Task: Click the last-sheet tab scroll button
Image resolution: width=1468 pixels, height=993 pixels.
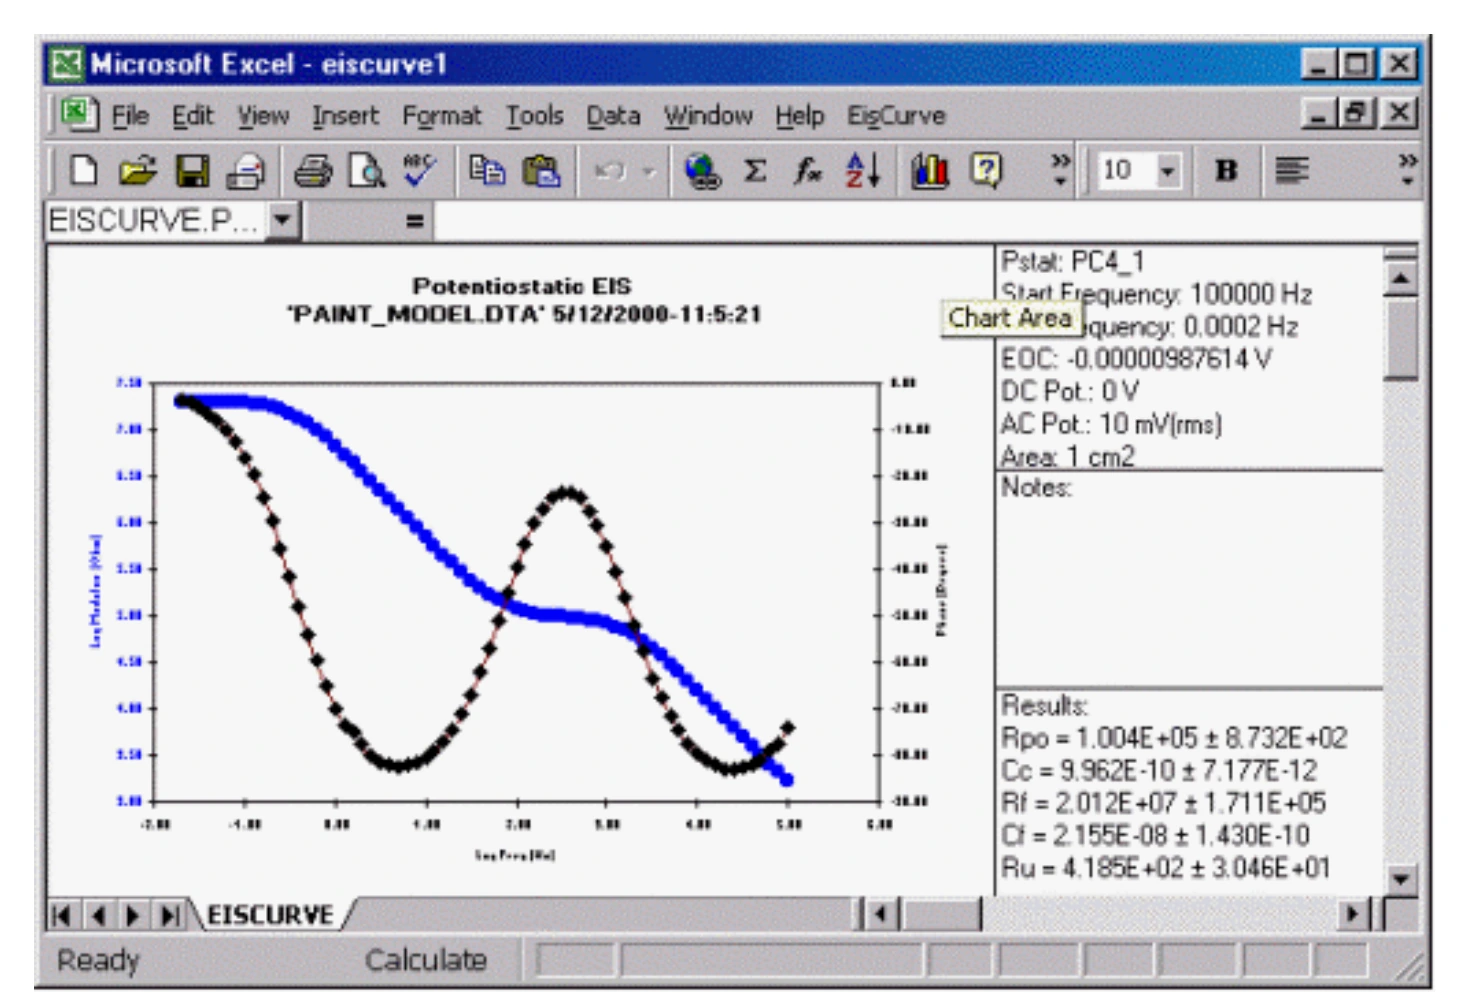Action: pos(169,915)
